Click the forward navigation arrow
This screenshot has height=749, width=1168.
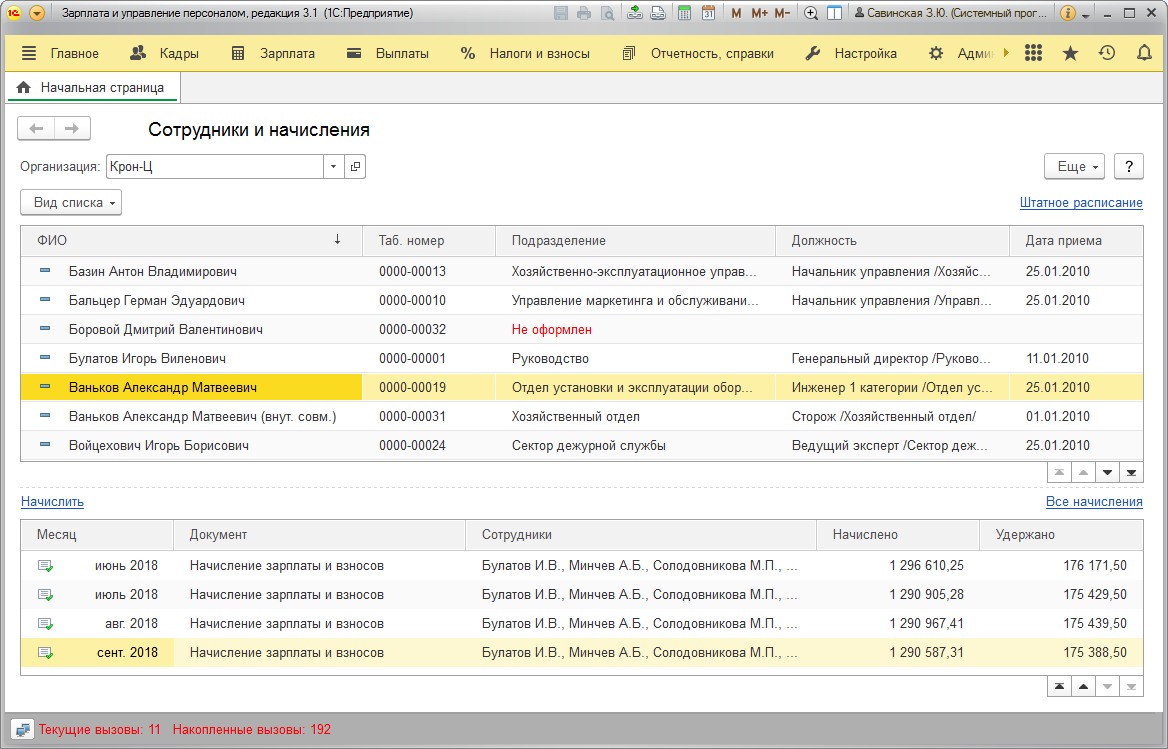pos(72,129)
